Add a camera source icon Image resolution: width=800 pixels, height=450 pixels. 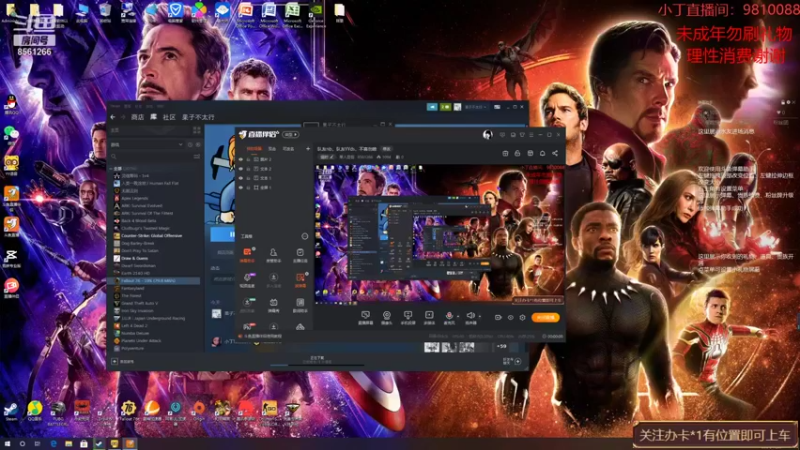(x=387, y=315)
